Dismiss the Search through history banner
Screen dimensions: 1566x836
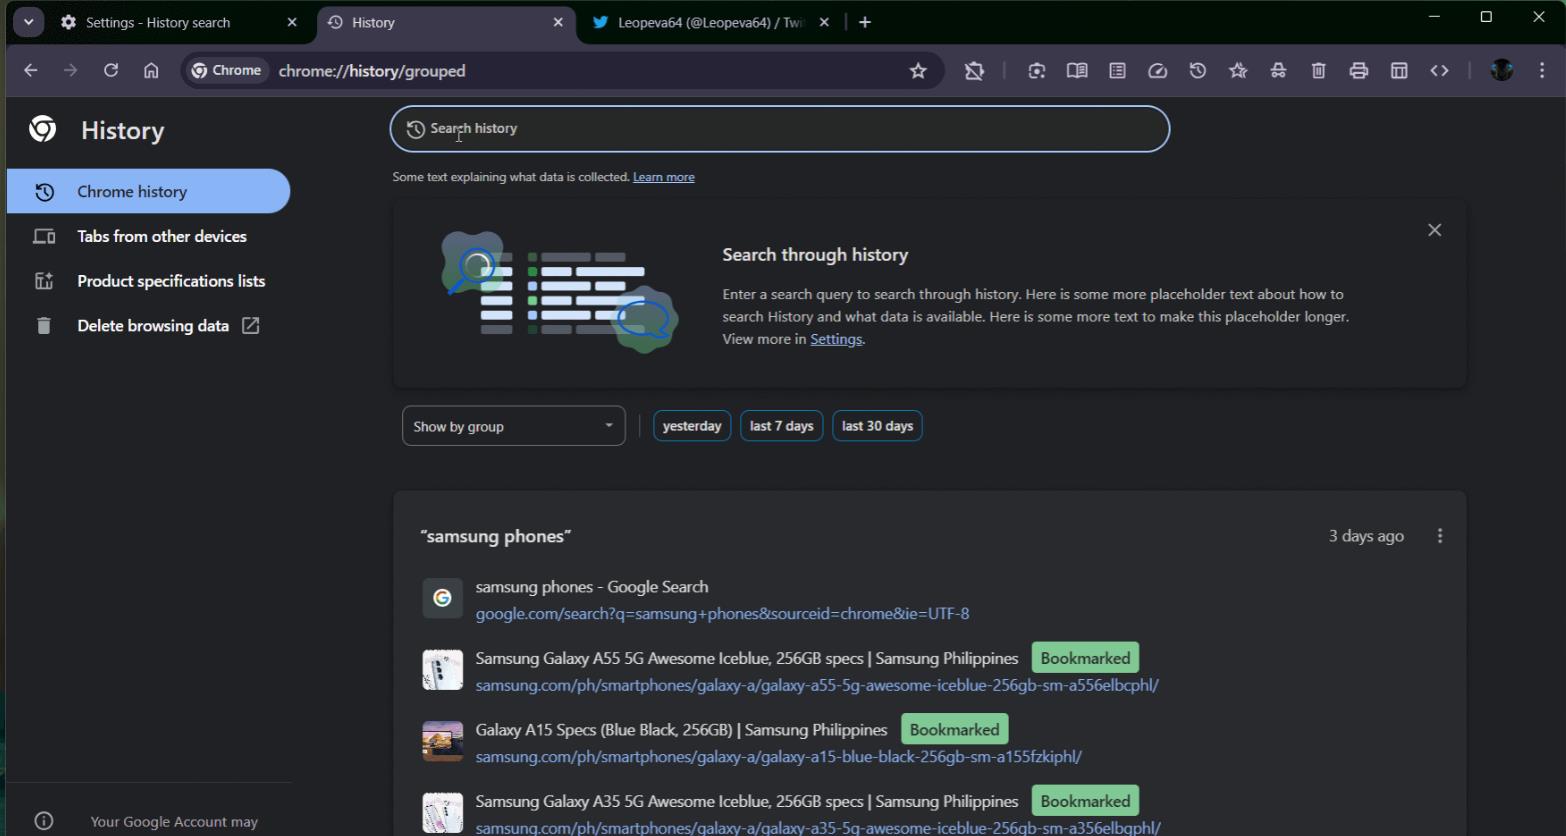click(x=1434, y=230)
